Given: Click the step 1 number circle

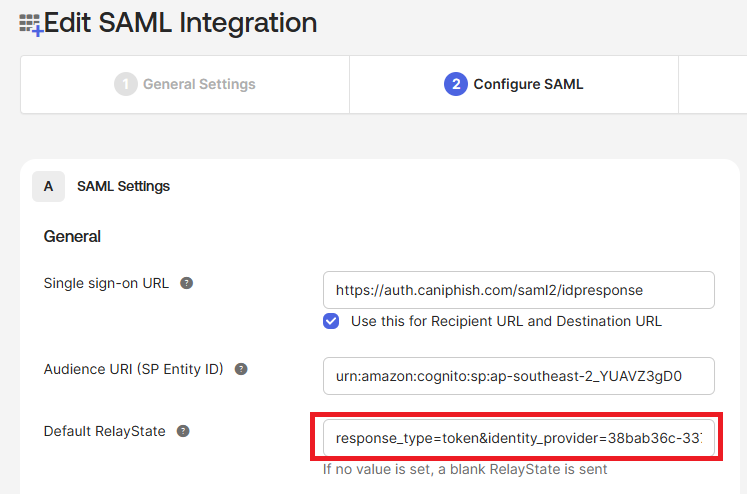Looking at the screenshot, I should (125, 84).
